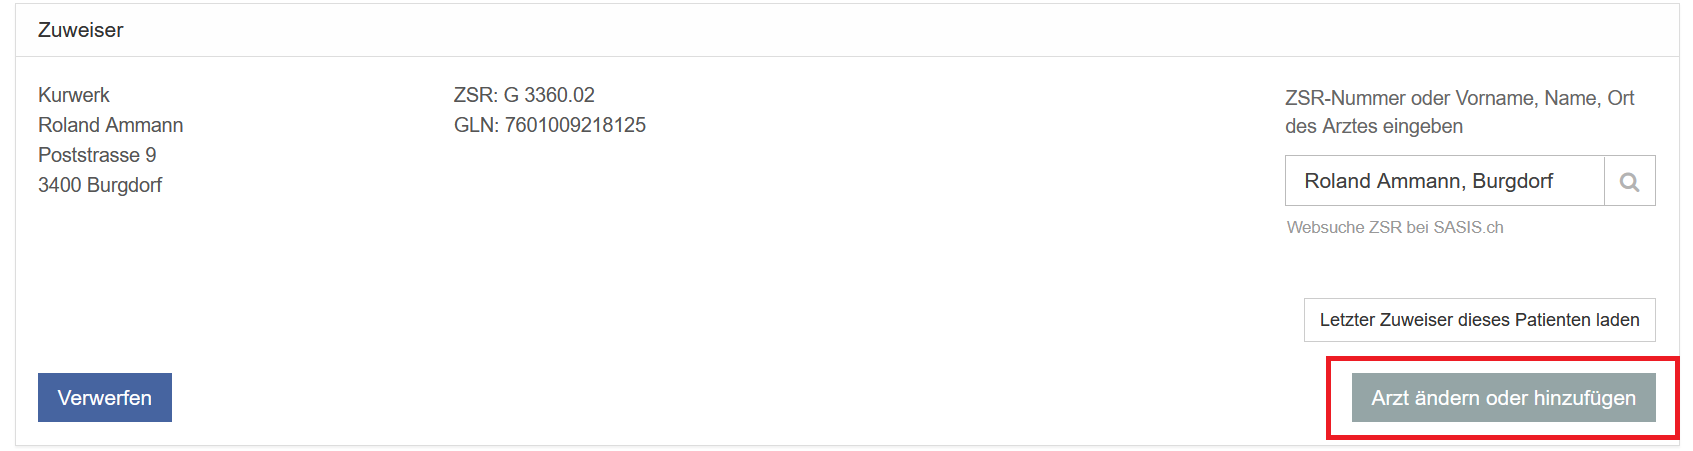
Task: Click the word hinzufügen on the grey button
Action: click(x=1584, y=398)
